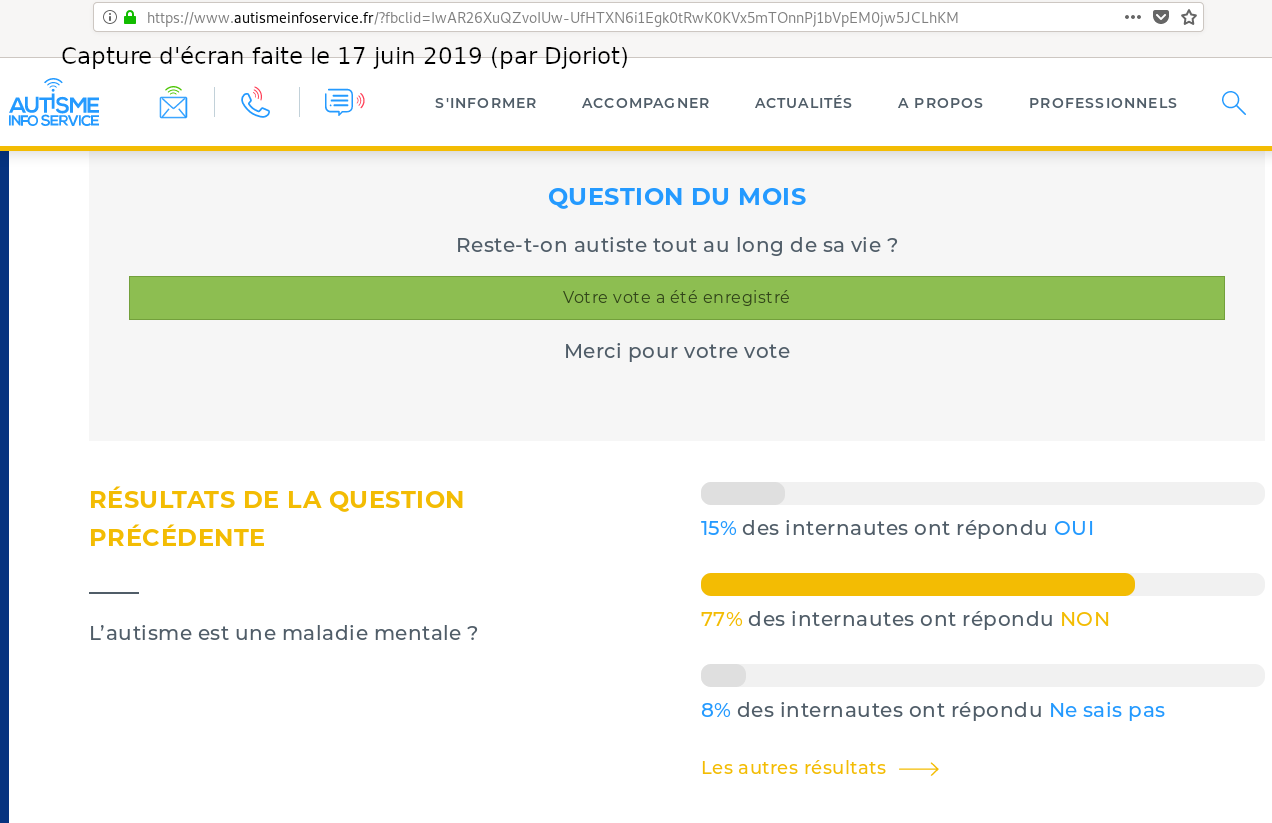The height and width of the screenshot is (823, 1272).
Task: Show site information icon in address bar
Action: (110, 17)
